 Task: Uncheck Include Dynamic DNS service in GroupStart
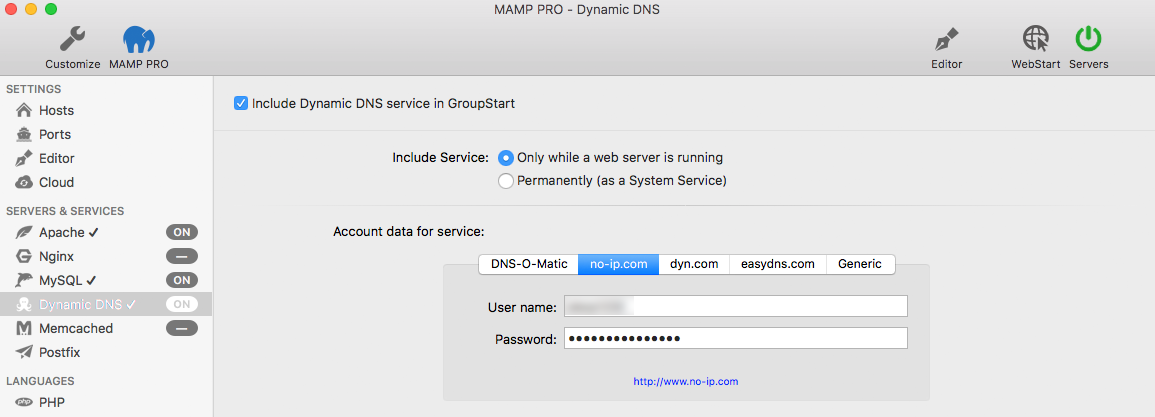[x=240, y=103]
